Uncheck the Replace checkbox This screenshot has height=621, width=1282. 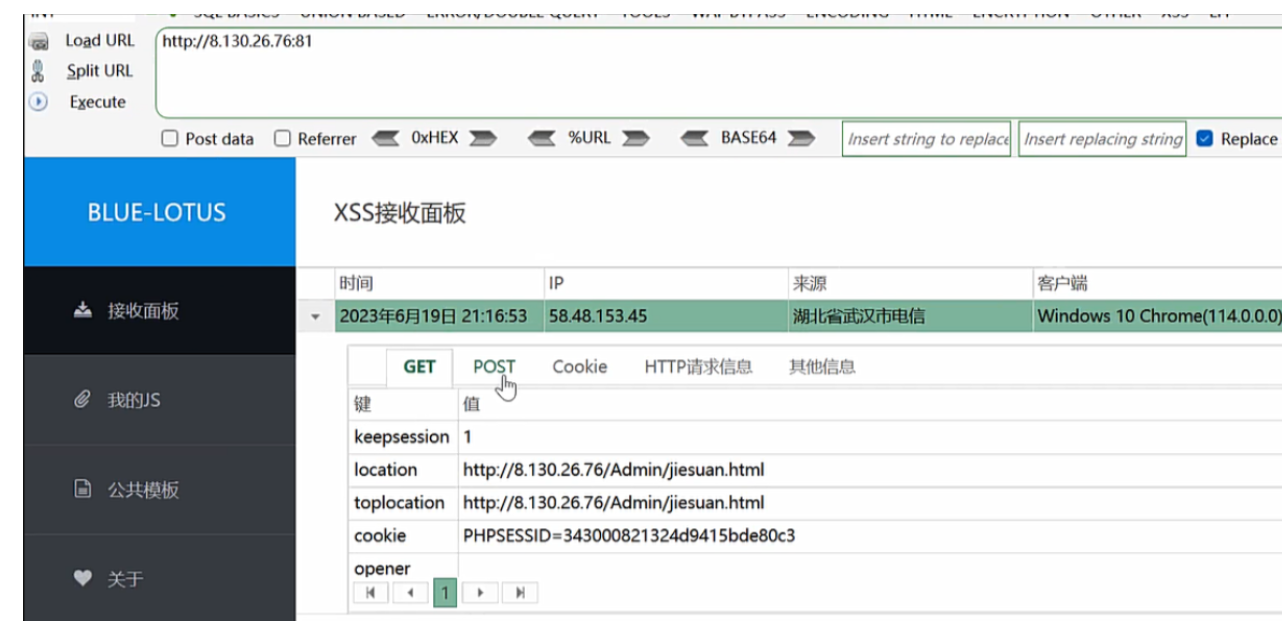1205,139
